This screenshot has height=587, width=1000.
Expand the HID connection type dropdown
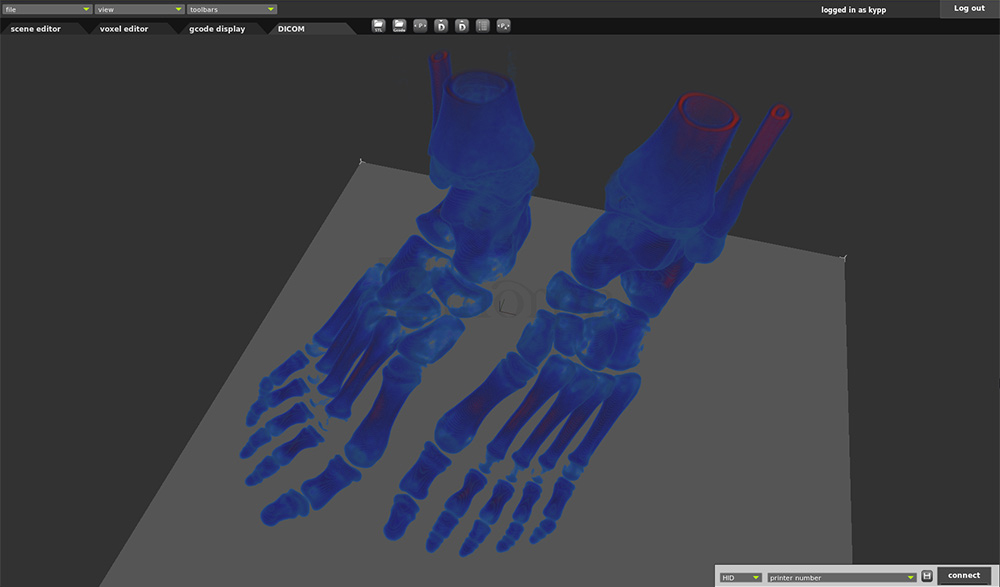pos(740,577)
